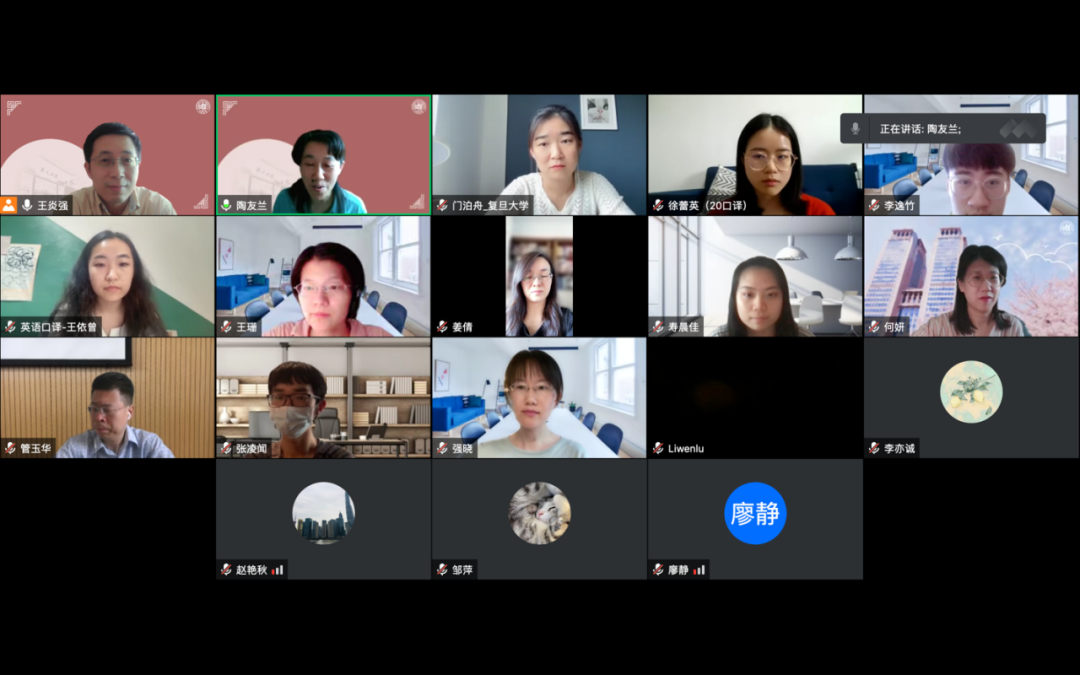Image resolution: width=1080 pixels, height=675 pixels.
Task: Select 张凌闻's video tile with mask
Action: 324,397
